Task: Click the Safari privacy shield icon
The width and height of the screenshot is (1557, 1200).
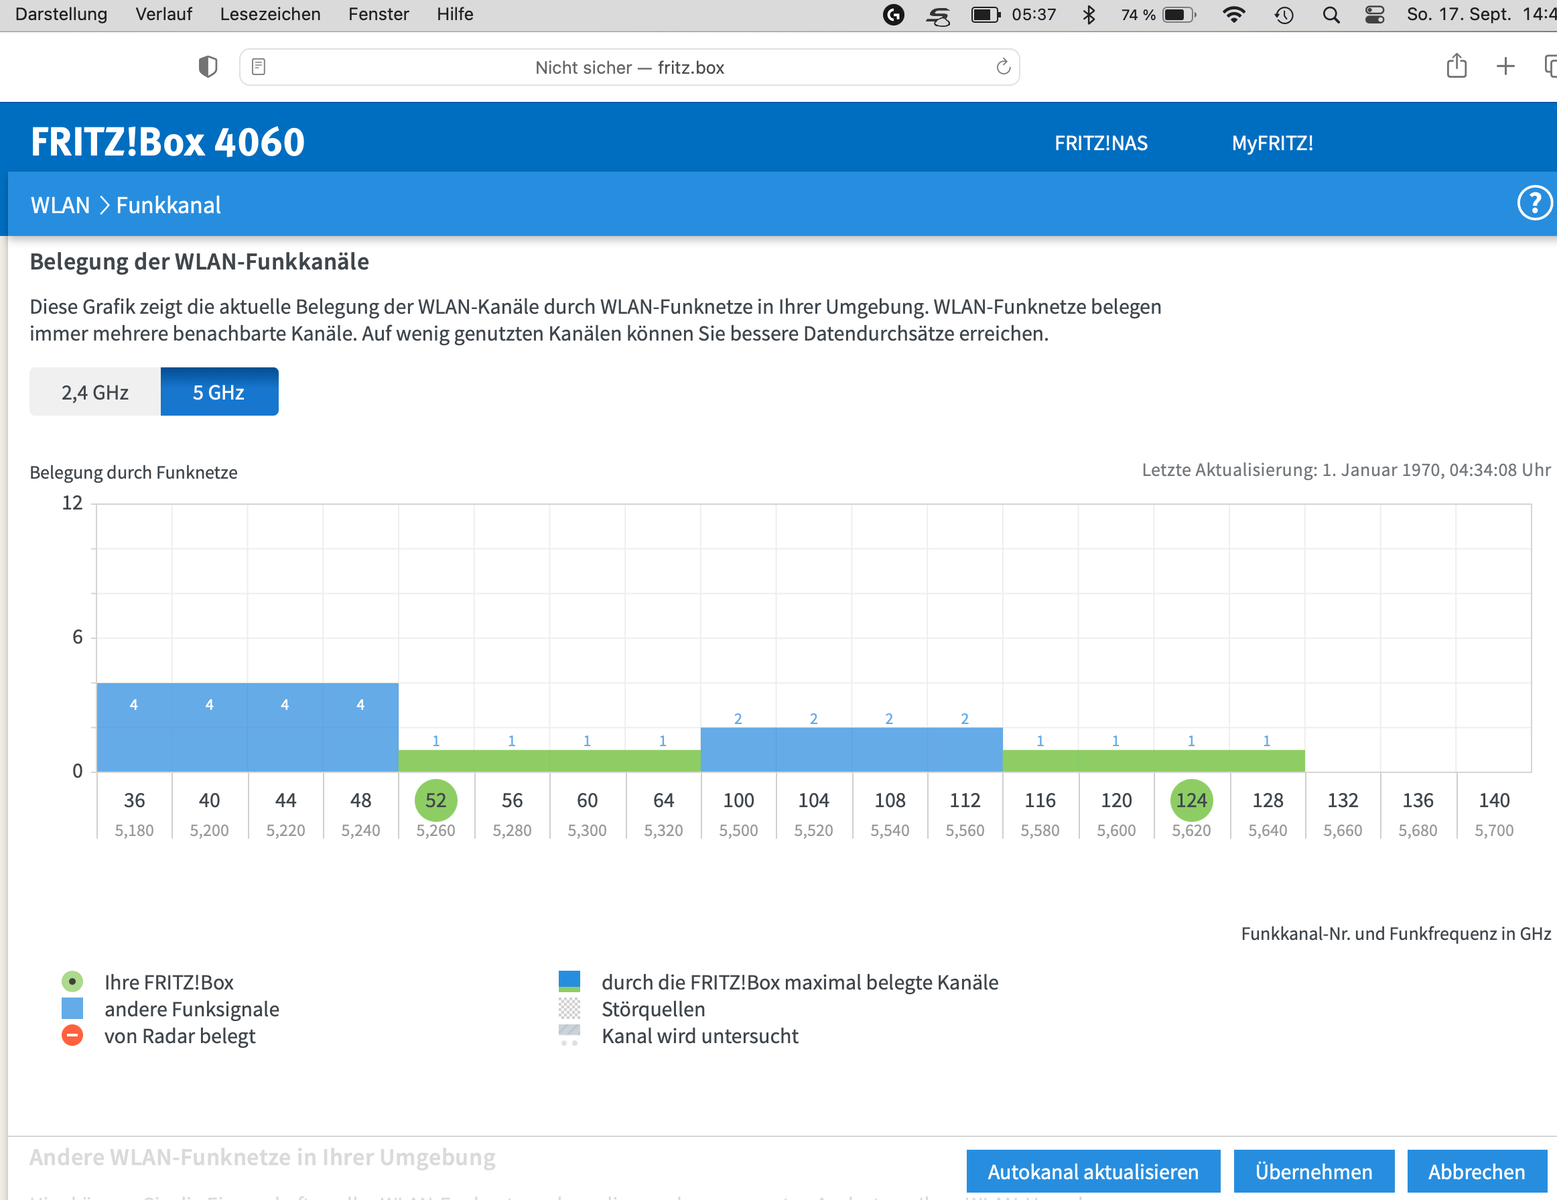Action: 208,67
